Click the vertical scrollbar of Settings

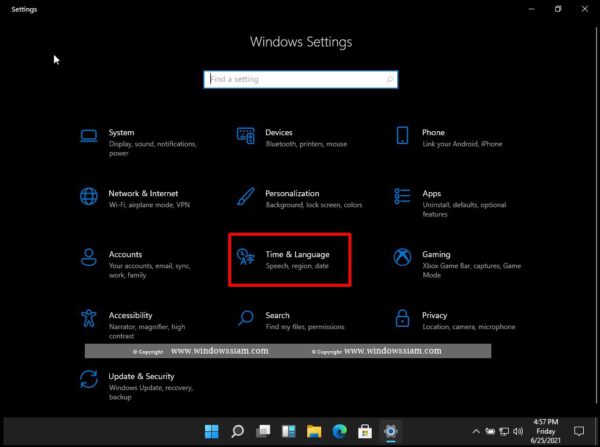click(596, 214)
